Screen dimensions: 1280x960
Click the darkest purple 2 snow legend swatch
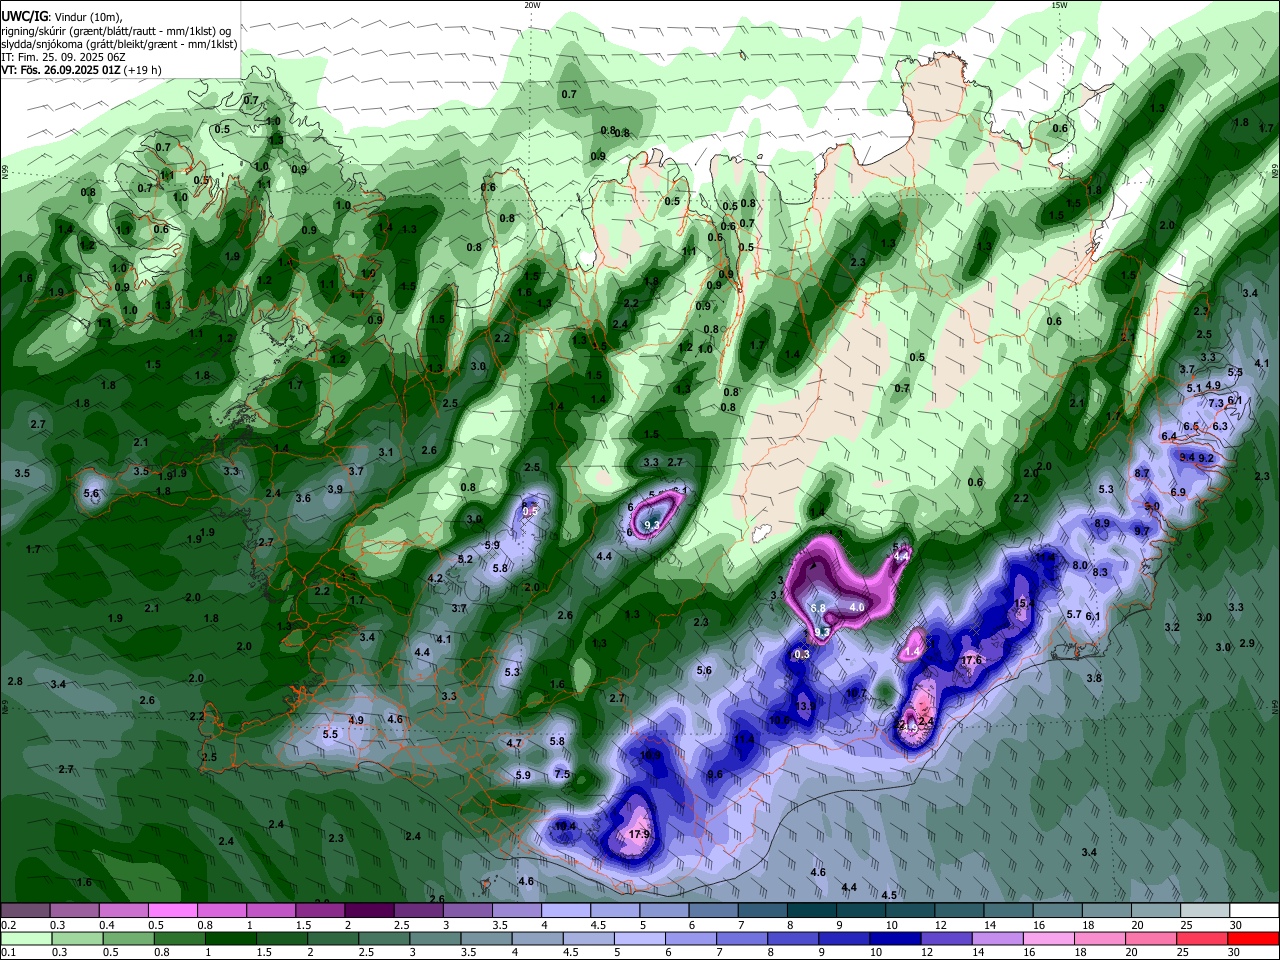369,911
